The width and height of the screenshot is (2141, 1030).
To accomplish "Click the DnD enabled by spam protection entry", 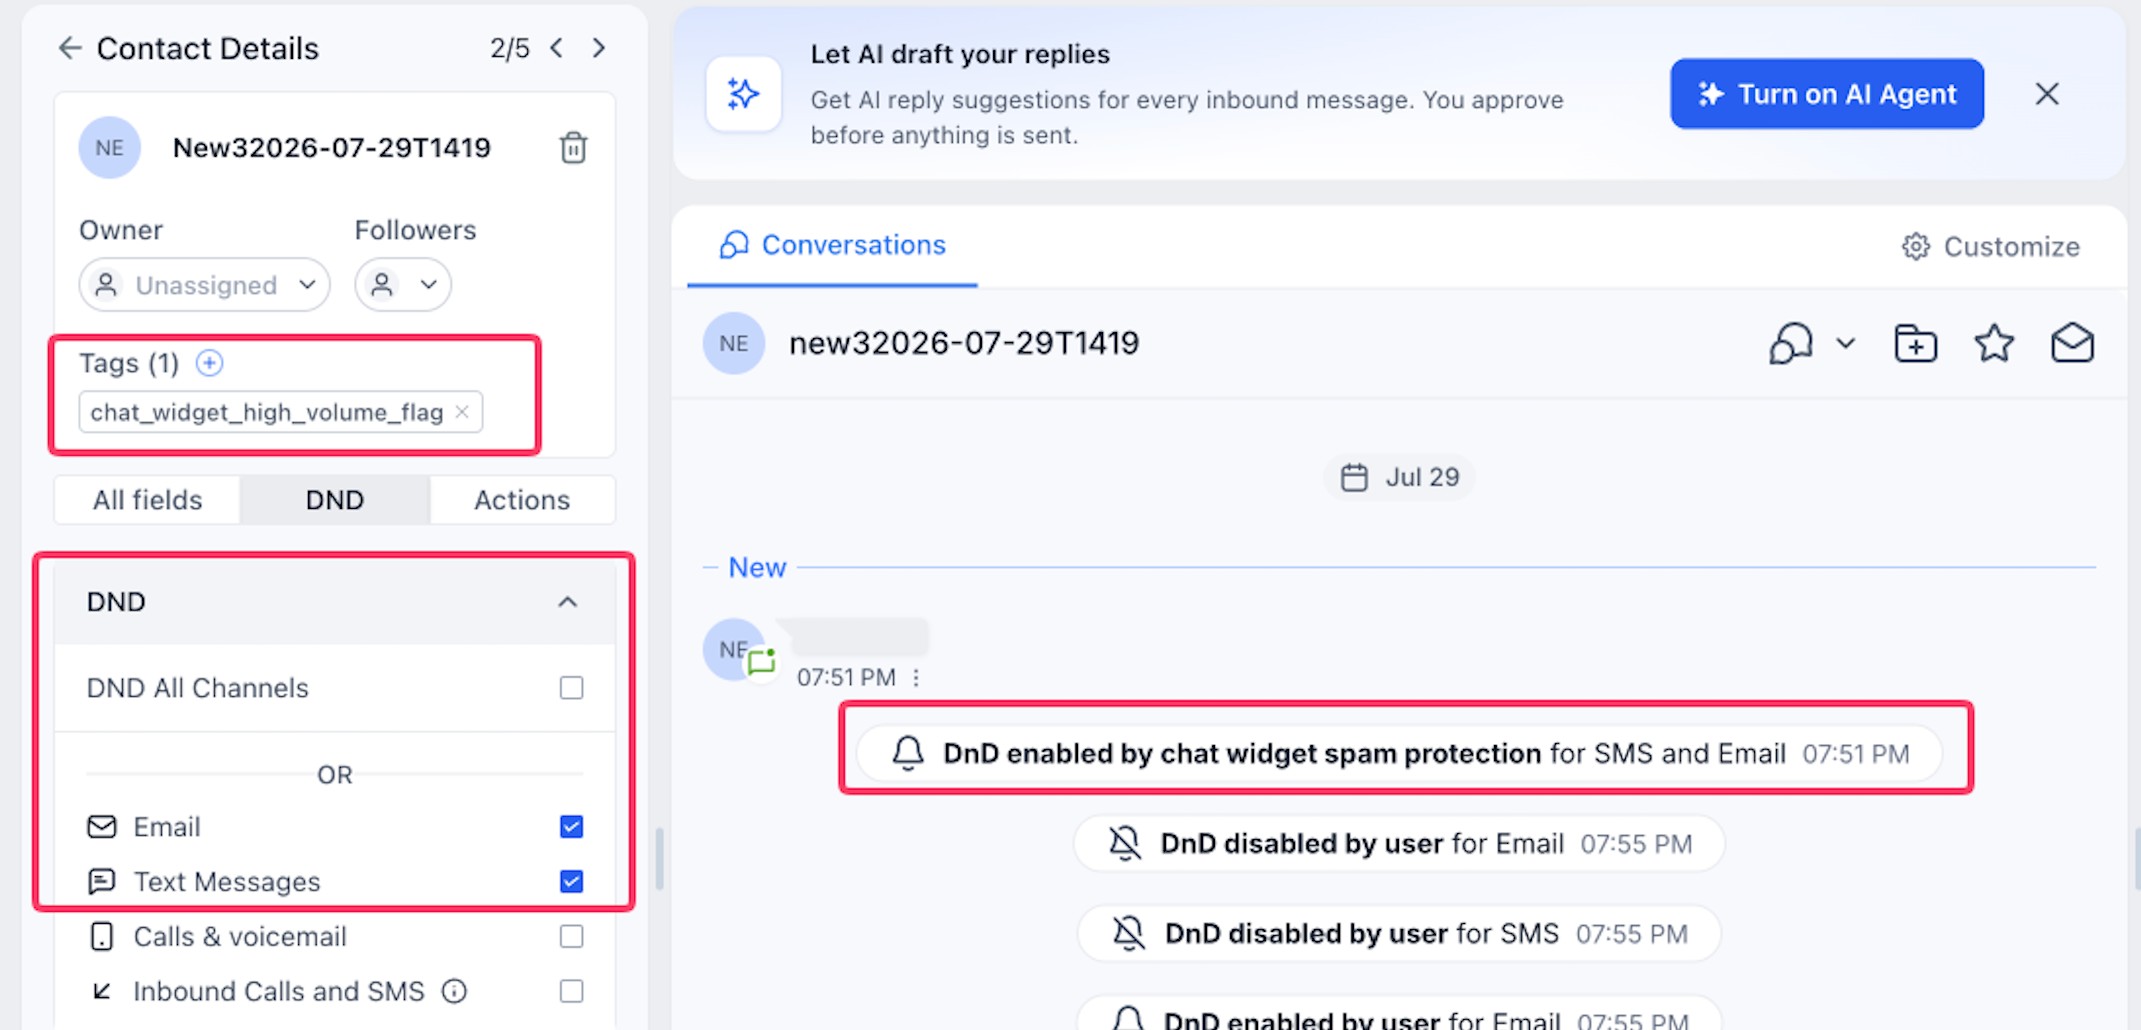I will coord(1400,753).
